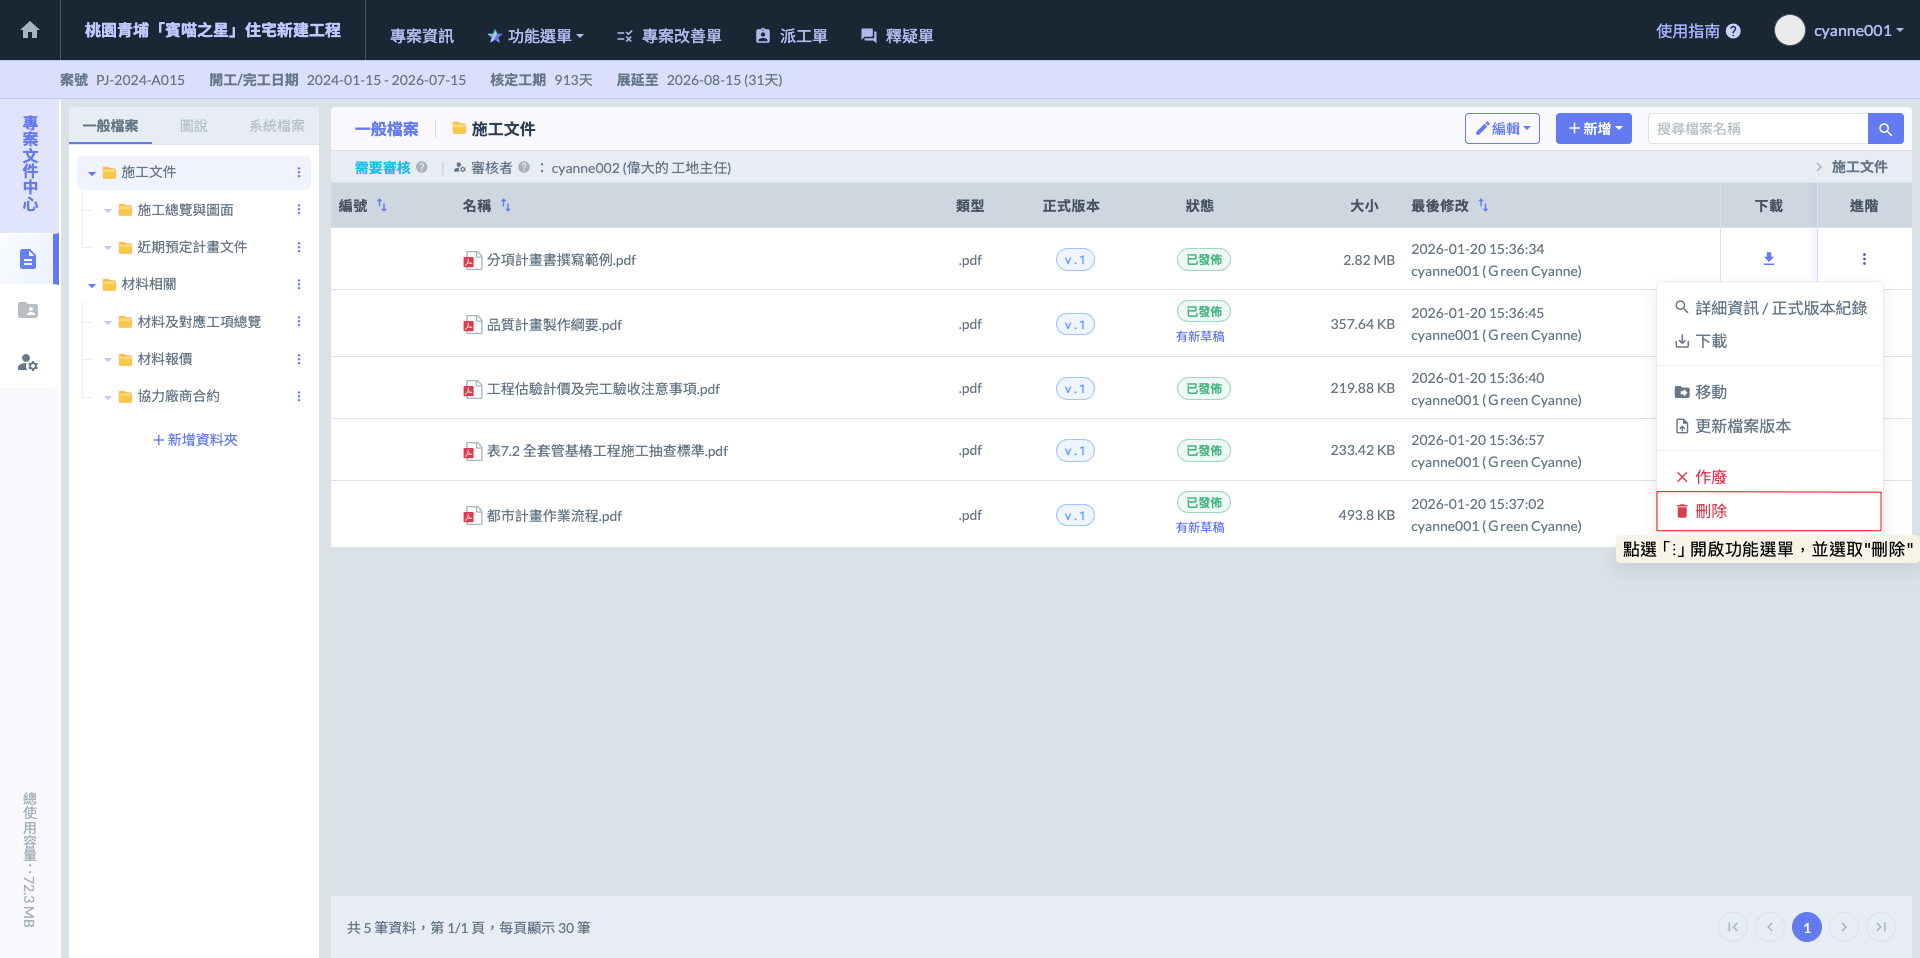Click the home icon in top bar

point(30,30)
